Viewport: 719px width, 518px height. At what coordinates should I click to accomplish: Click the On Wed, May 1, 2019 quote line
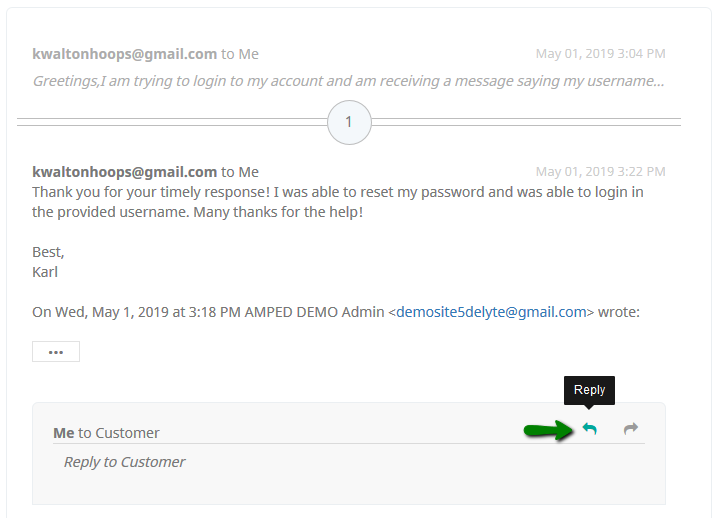coord(336,312)
